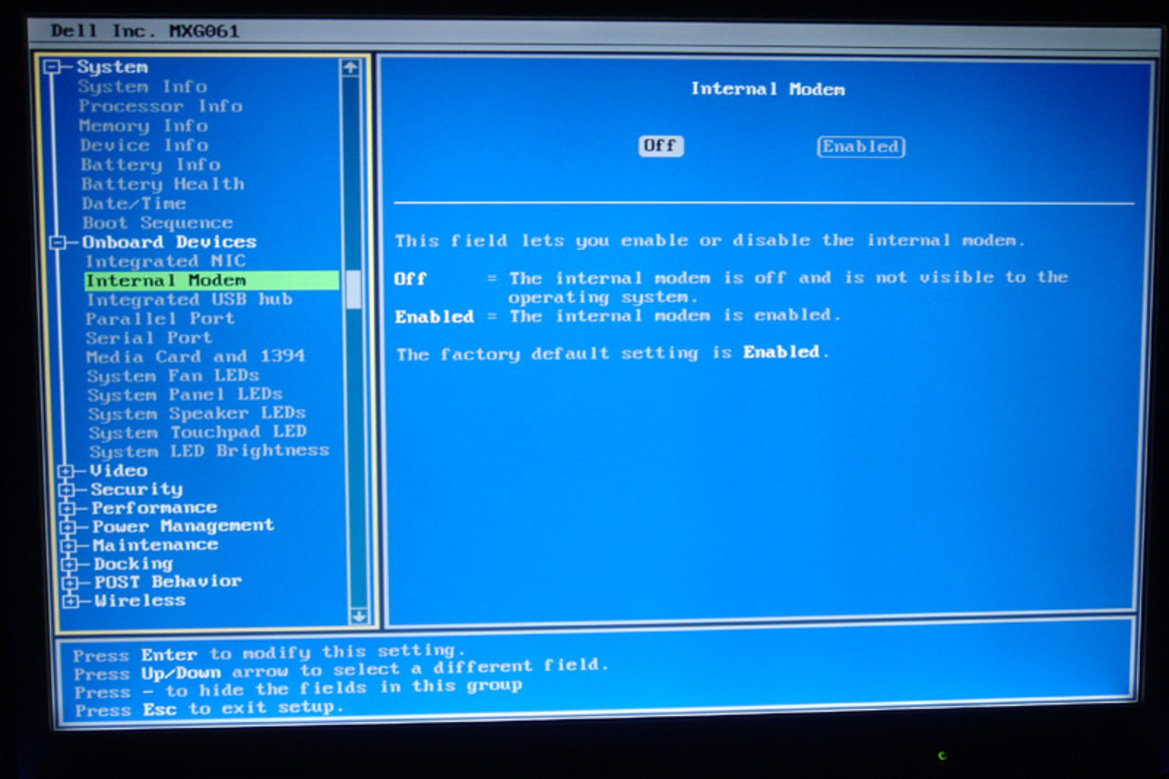Screen dimensions: 1169x779
Task: Select the Boot Sequence entry
Action: (x=157, y=222)
